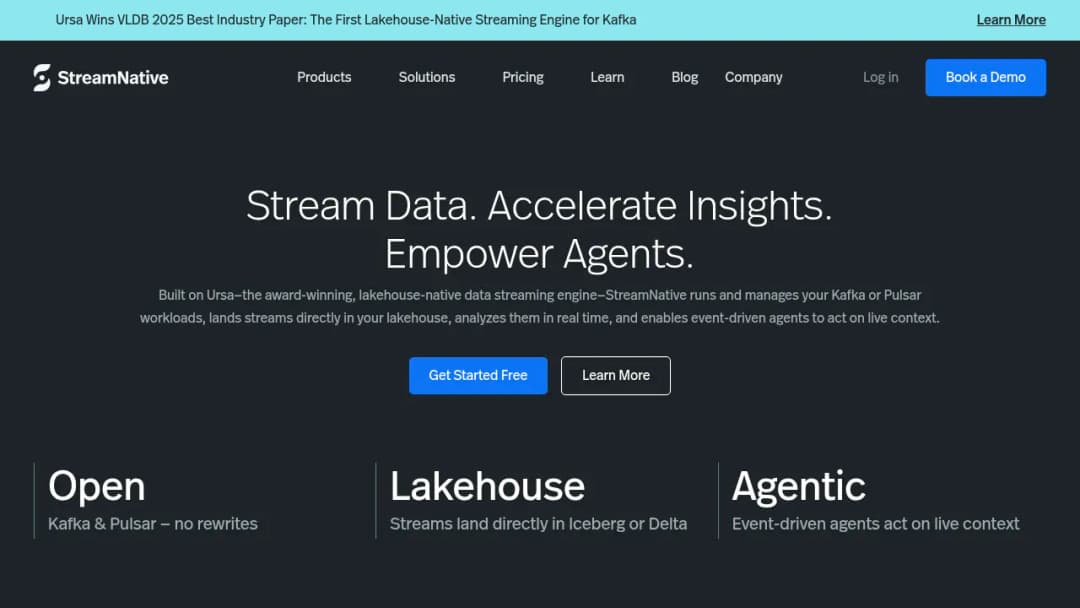
Task: Click the "Built on Ursa" description paragraph
Action: click(539, 306)
